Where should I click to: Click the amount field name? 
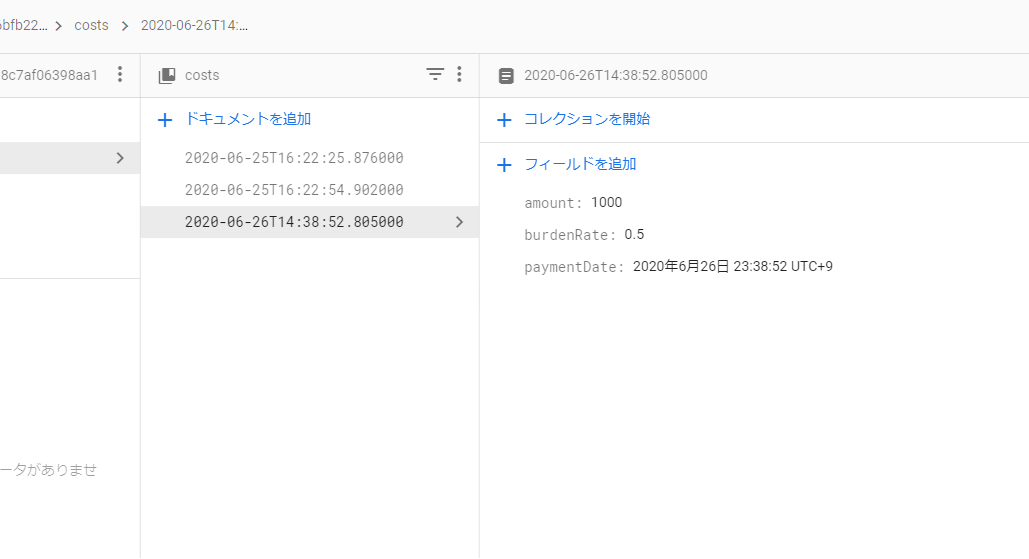(553, 203)
